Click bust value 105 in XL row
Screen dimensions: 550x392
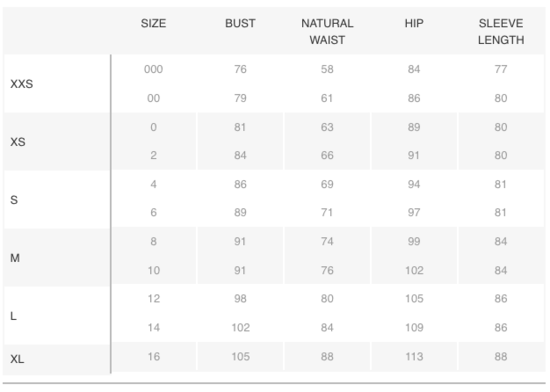pyautogui.click(x=241, y=357)
